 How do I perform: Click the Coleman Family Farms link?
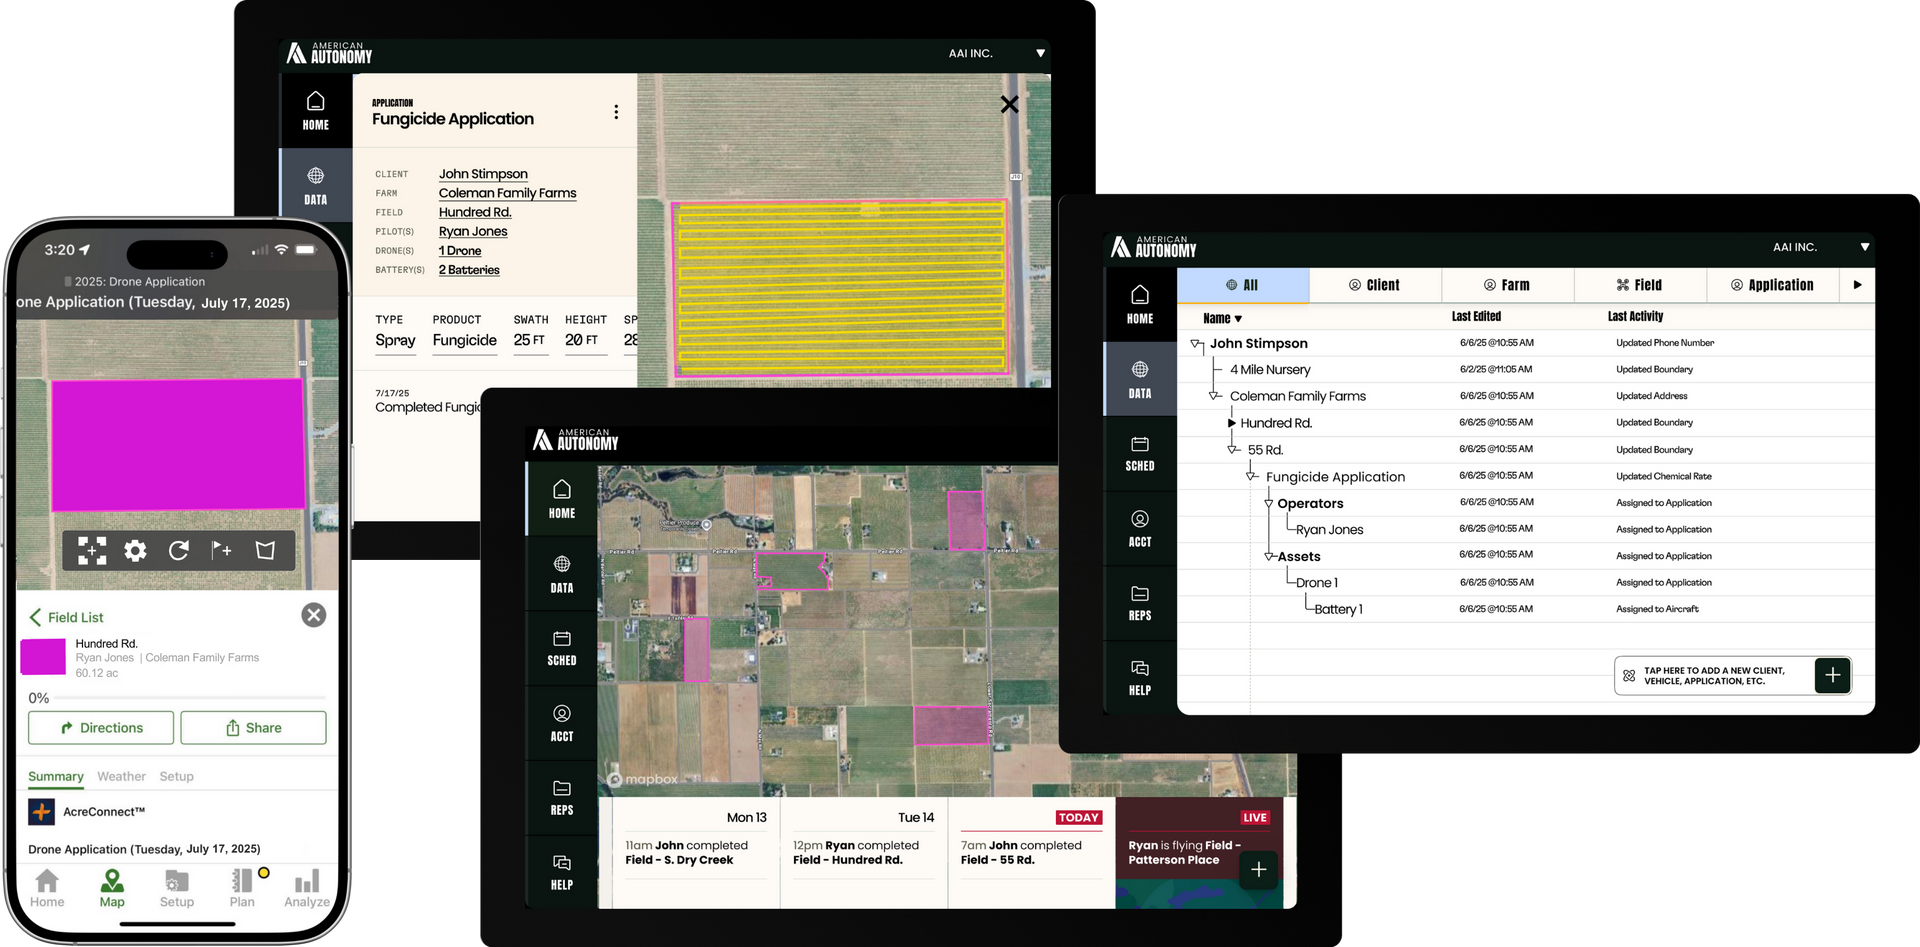click(x=507, y=193)
